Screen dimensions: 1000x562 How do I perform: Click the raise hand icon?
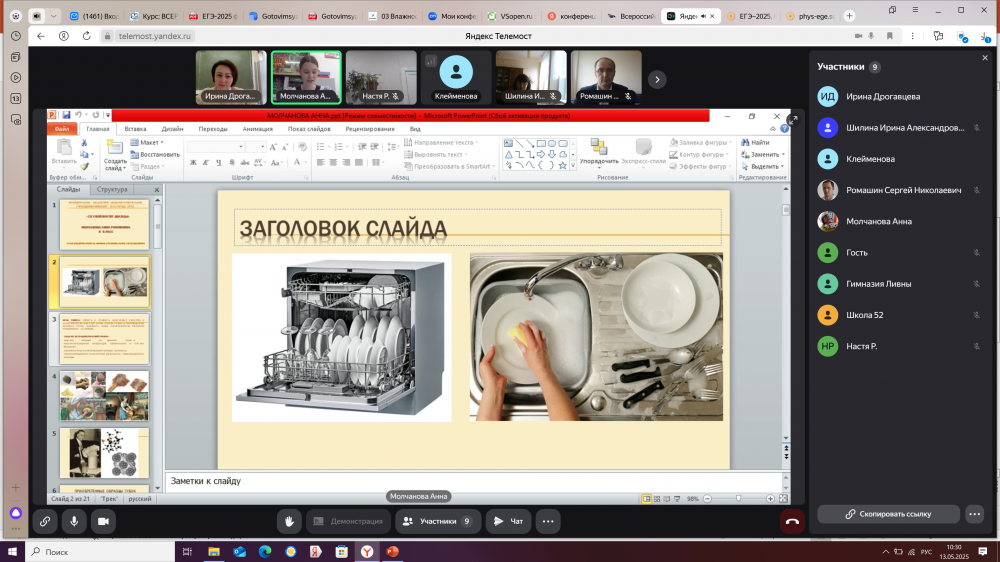tap(289, 521)
